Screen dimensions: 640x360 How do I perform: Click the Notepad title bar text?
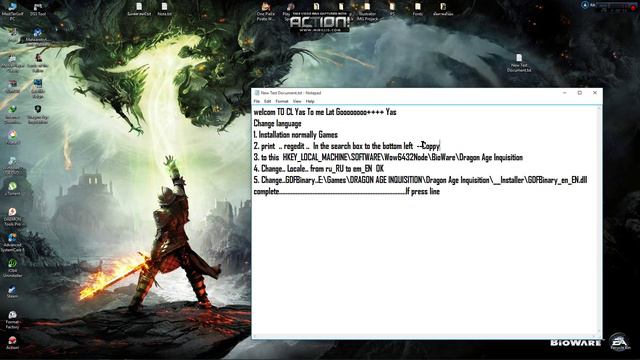(x=291, y=93)
